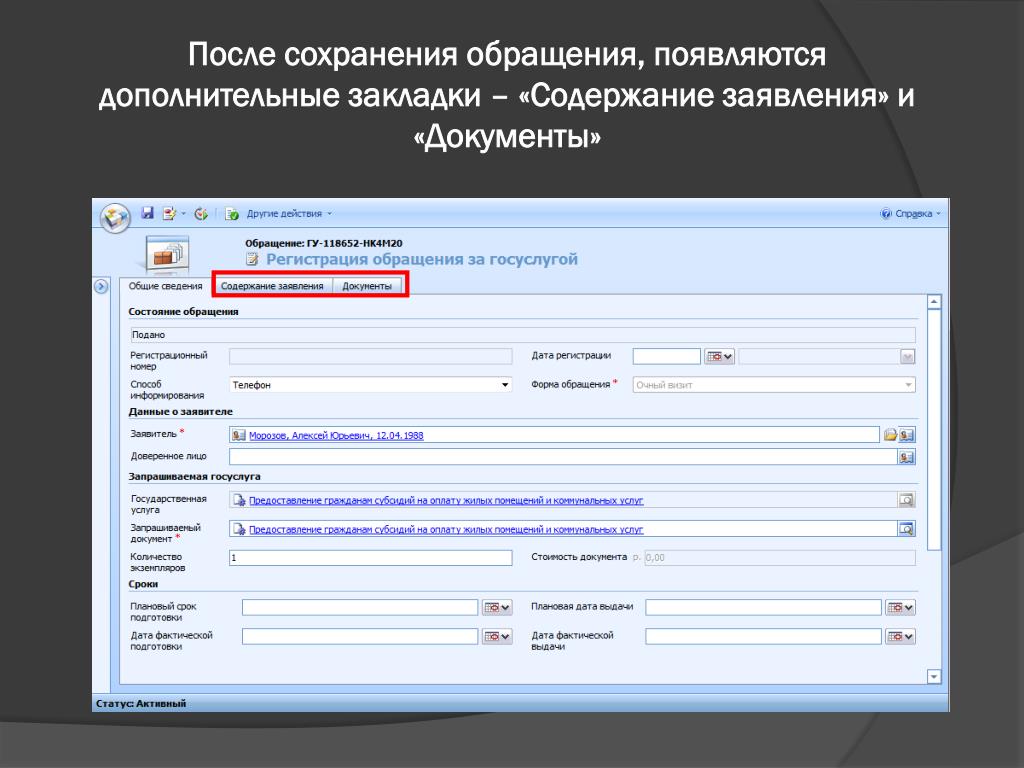
Task: Click the document-with-green-check icon
Action: pyautogui.click(x=232, y=214)
